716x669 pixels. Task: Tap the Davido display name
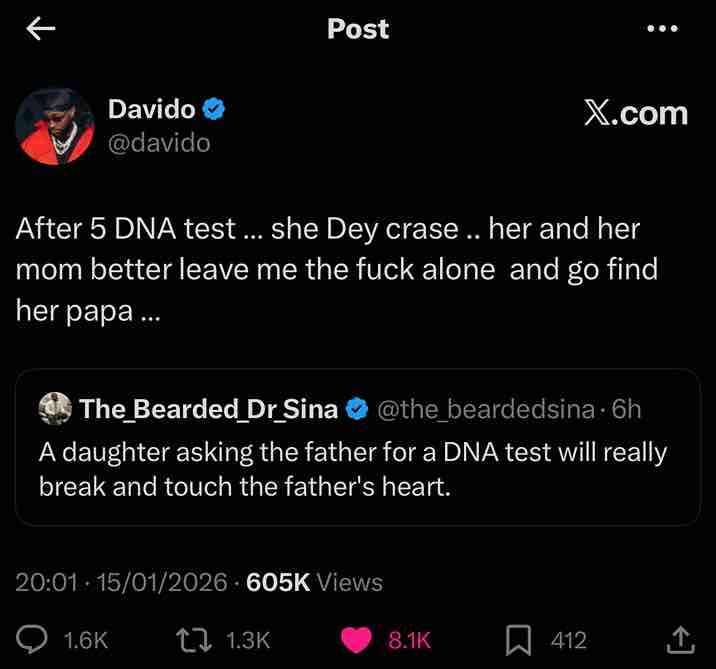point(151,110)
